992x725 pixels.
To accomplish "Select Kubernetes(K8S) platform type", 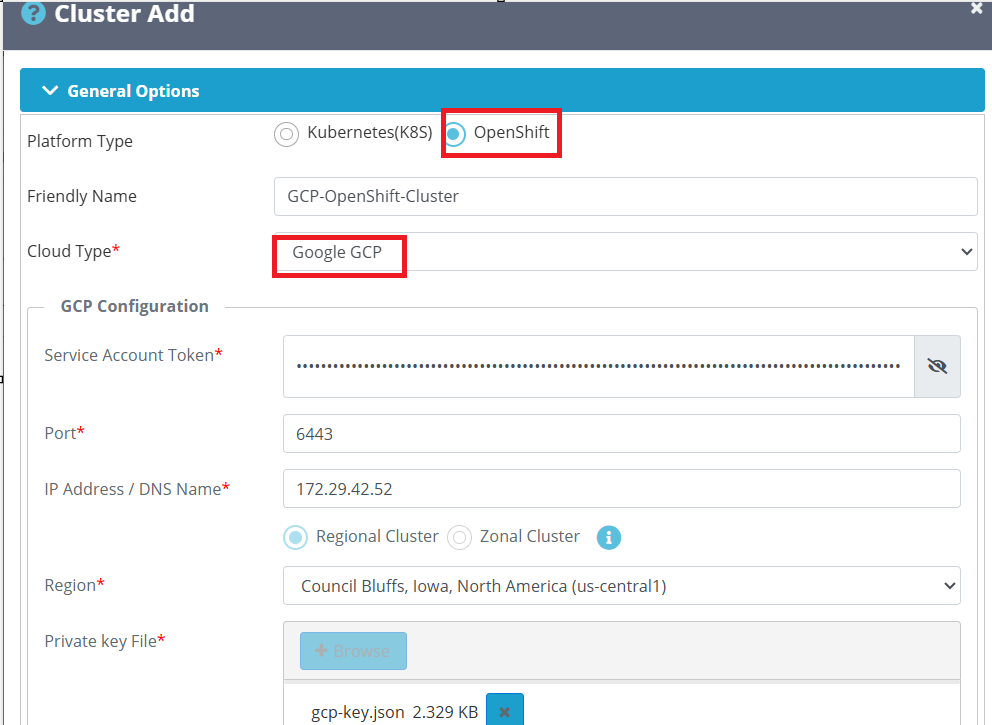I will click(x=287, y=134).
